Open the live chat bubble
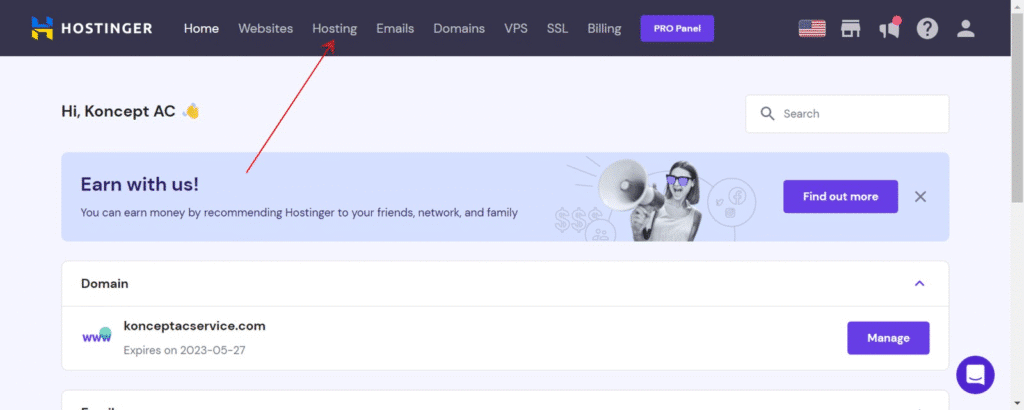This screenshot has height=410, width=1024. 975,375
